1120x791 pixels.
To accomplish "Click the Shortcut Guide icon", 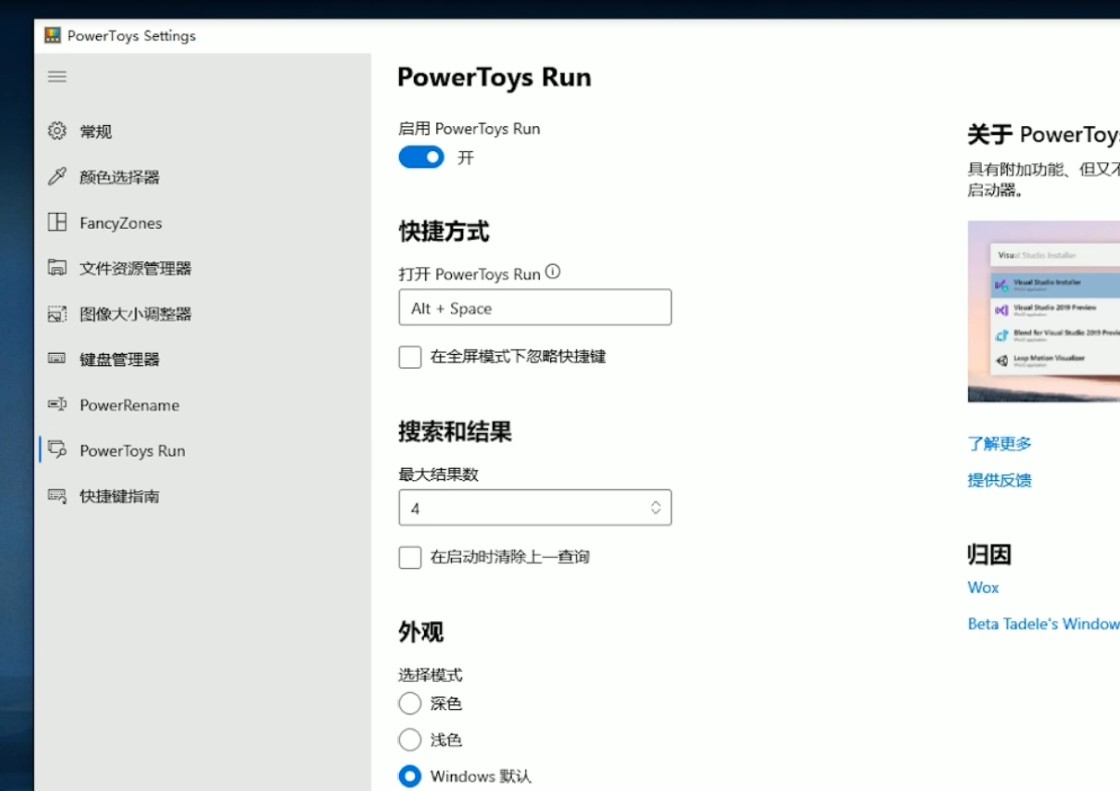I will [x=57, y=495].
